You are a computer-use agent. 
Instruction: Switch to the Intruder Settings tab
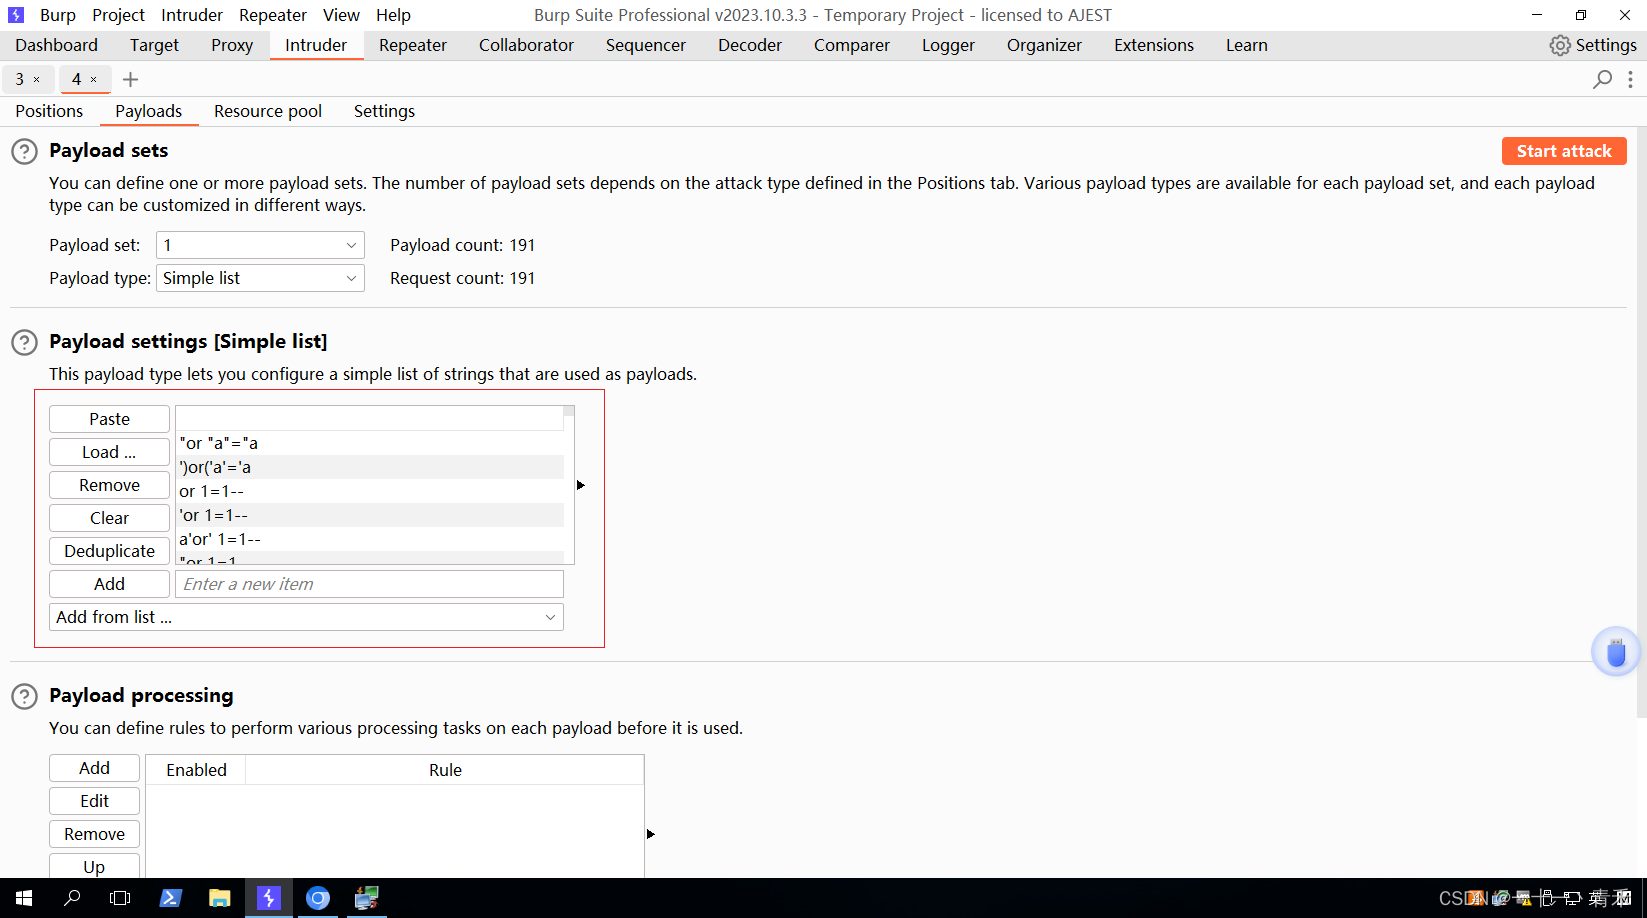coord(384,111)
